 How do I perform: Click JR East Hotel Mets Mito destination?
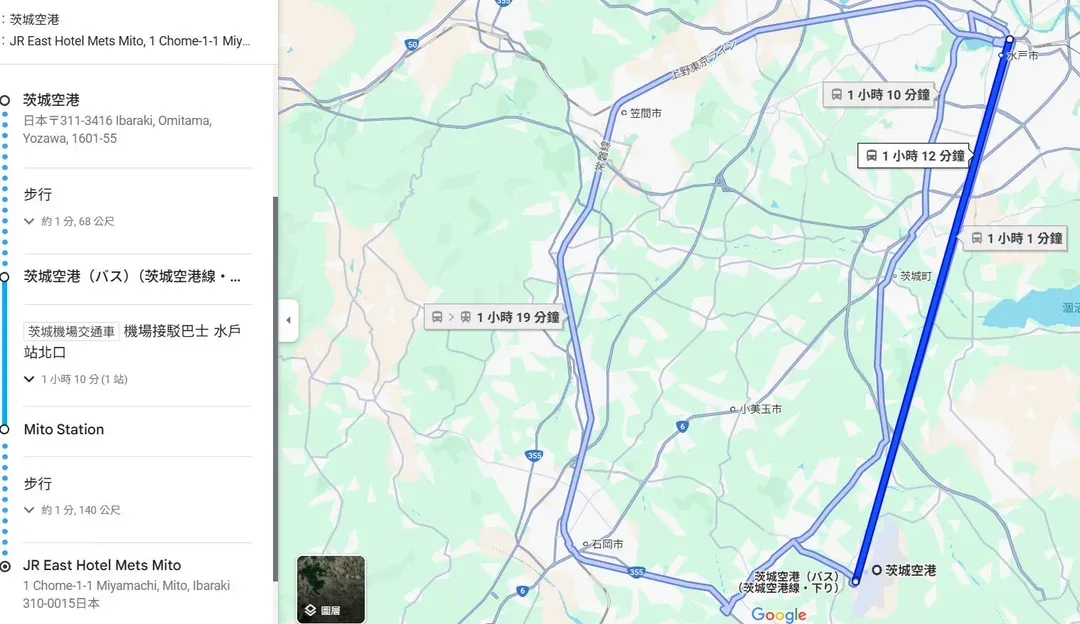point(102,565)
